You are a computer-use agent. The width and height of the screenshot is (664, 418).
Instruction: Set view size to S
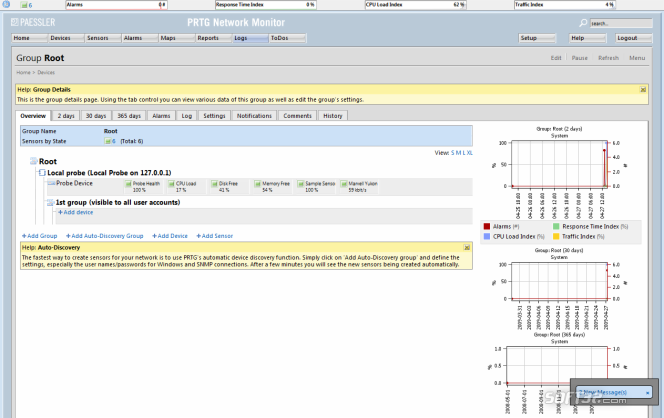click(453, 153)
